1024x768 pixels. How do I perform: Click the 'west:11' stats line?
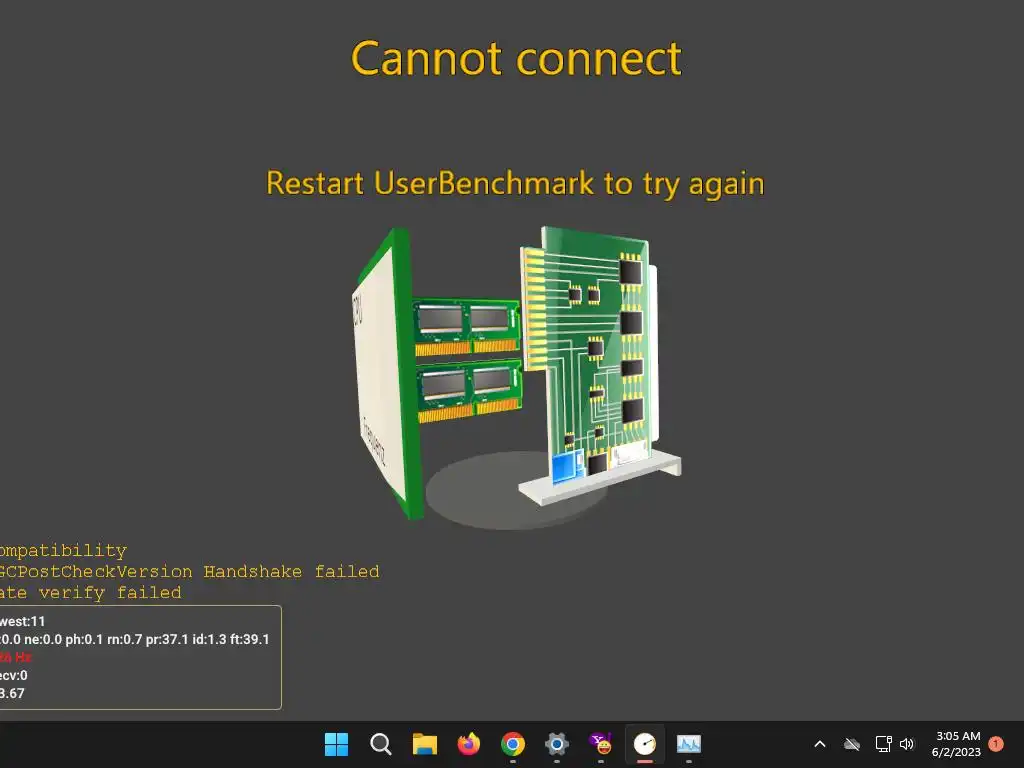(x=23, y=621)
